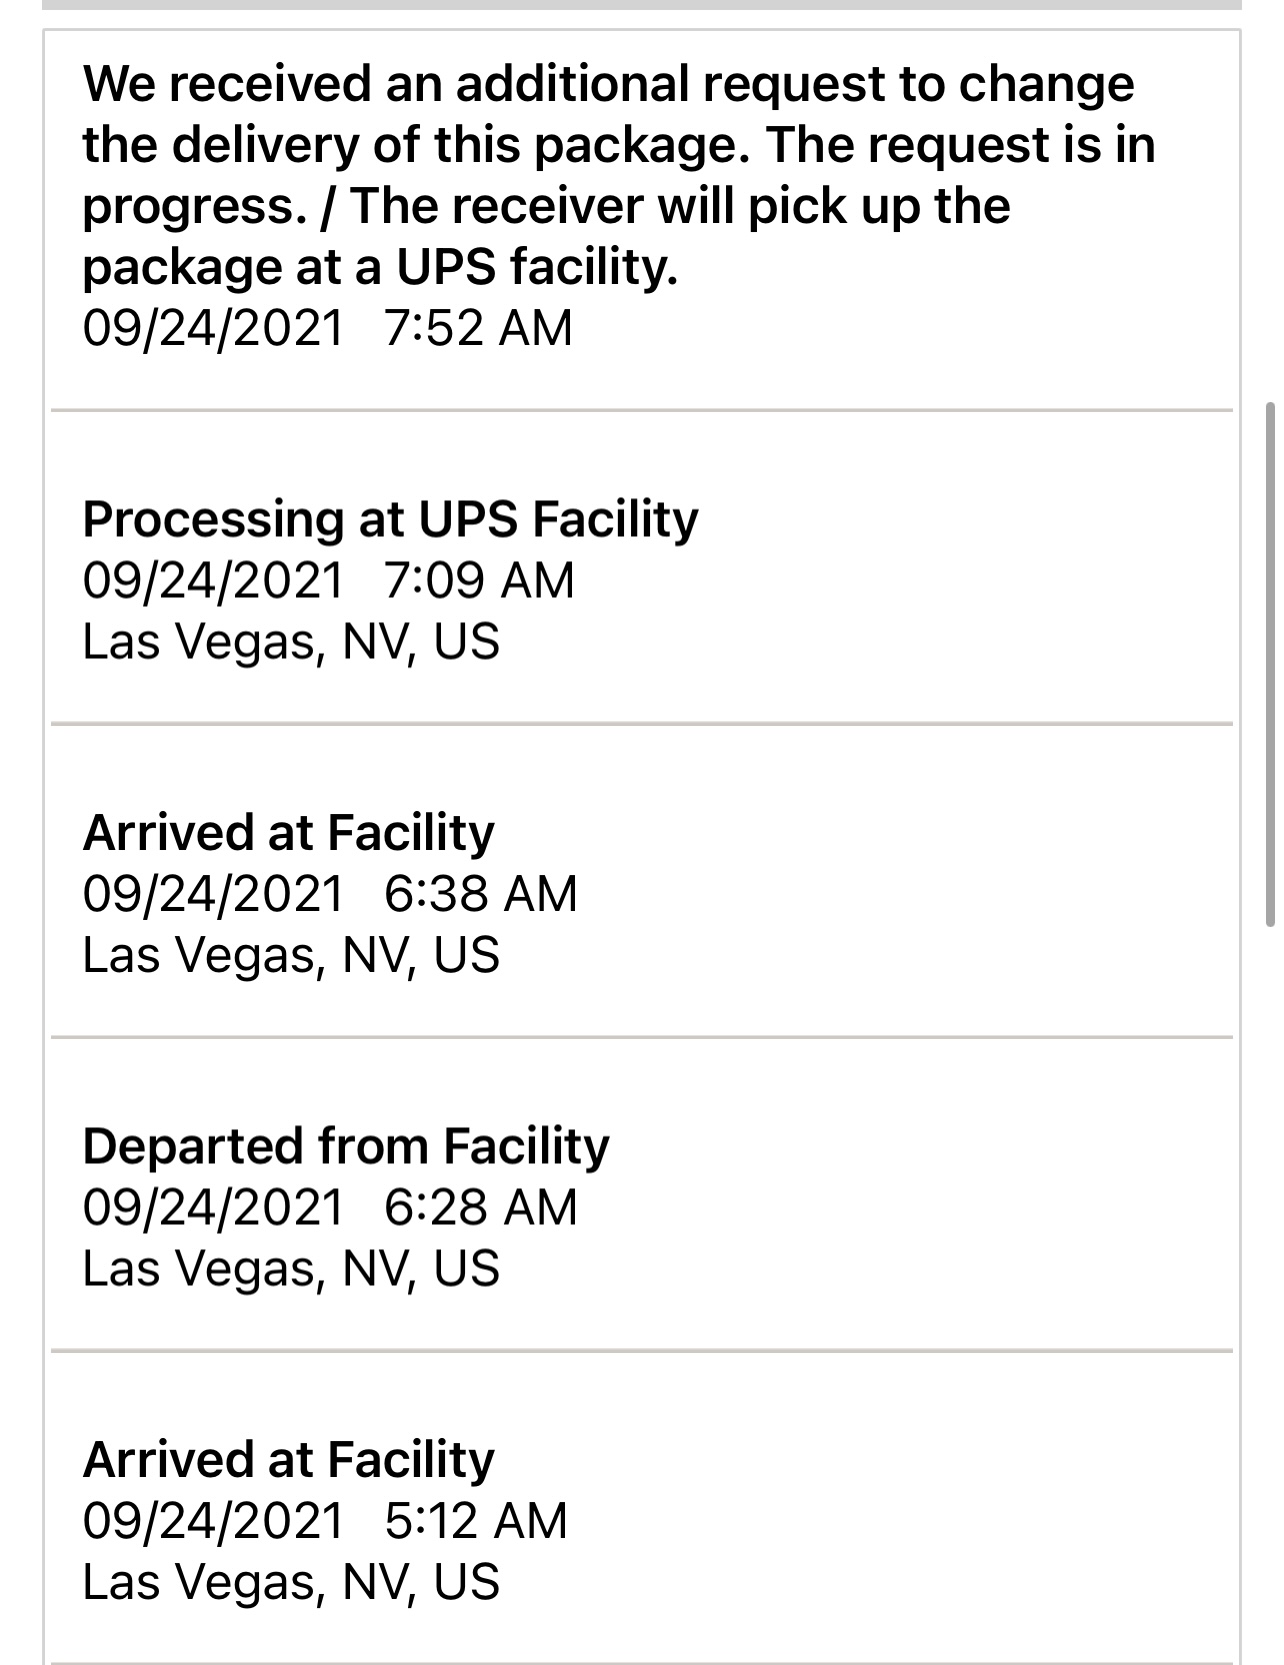Click Las Vegas location under 5:12 AM arrival

coord(291,1582)
